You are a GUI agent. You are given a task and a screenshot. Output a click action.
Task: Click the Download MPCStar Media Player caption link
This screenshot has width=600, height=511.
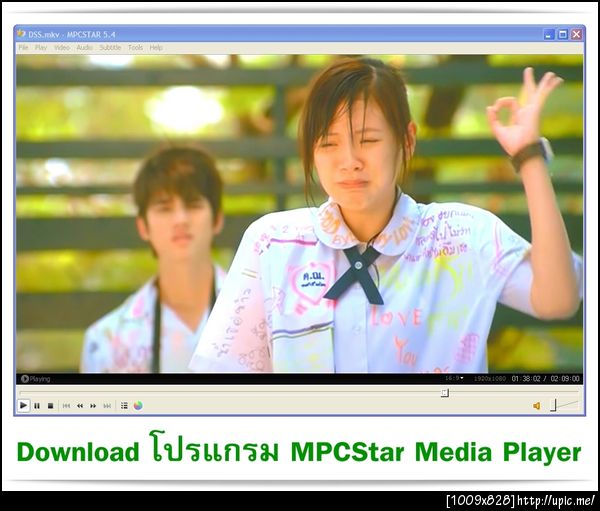[299, 449]
